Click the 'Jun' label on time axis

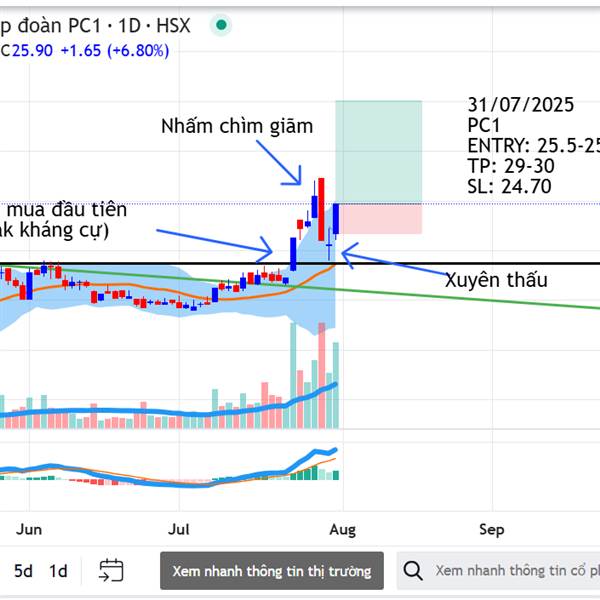tap(29, 530)
